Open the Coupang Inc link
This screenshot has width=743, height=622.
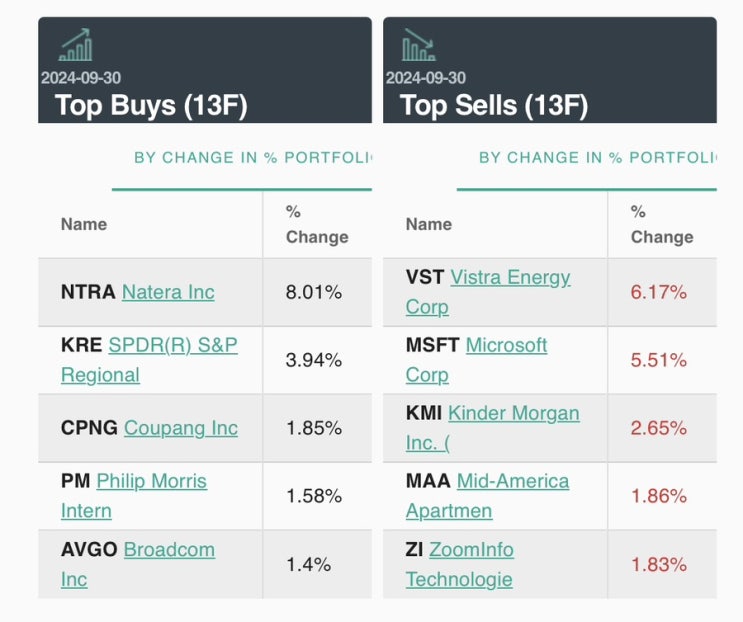(181, 428)
